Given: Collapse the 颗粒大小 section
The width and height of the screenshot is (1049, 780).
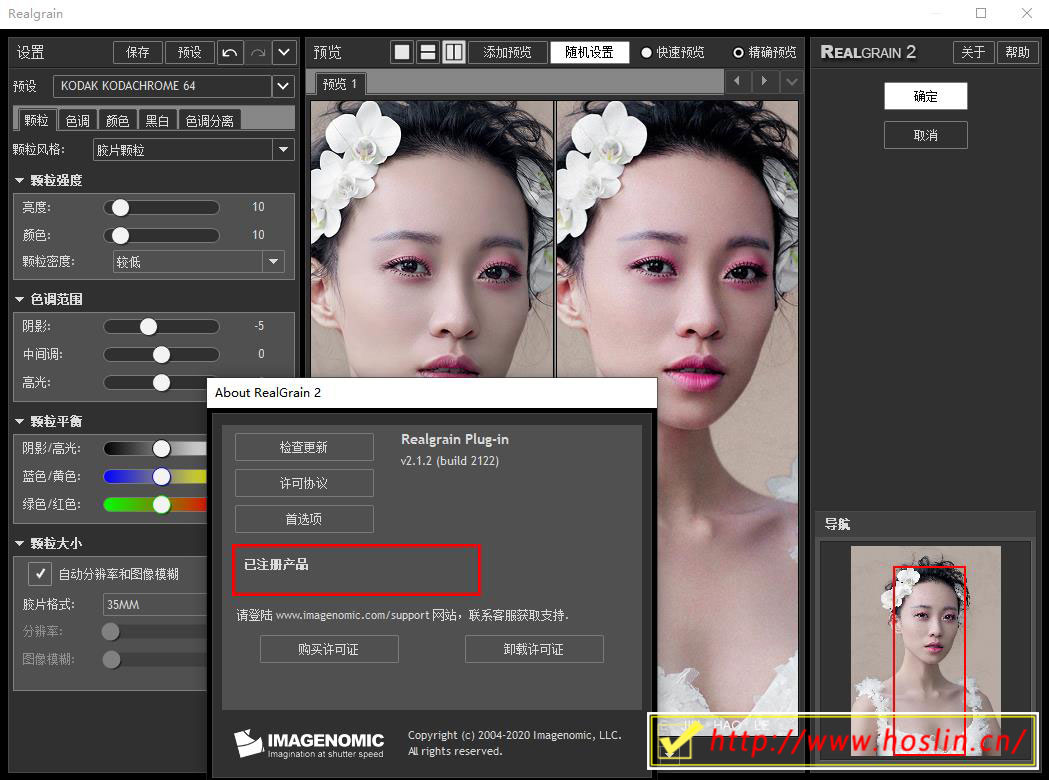Looking at the screenshot, I should point(19,543).
